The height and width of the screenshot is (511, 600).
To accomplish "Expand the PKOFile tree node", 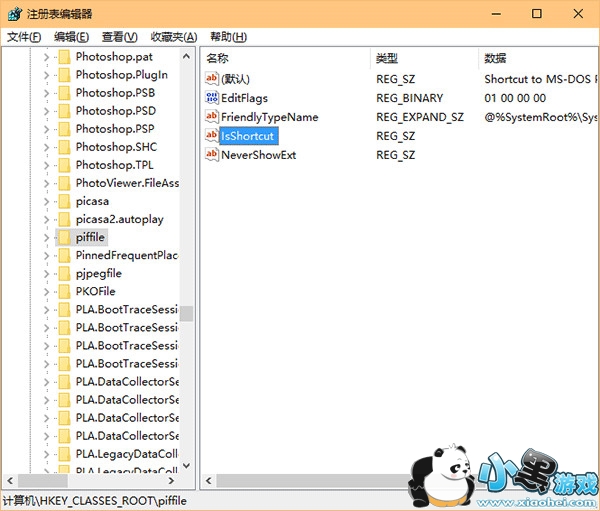I will (46, 291).
